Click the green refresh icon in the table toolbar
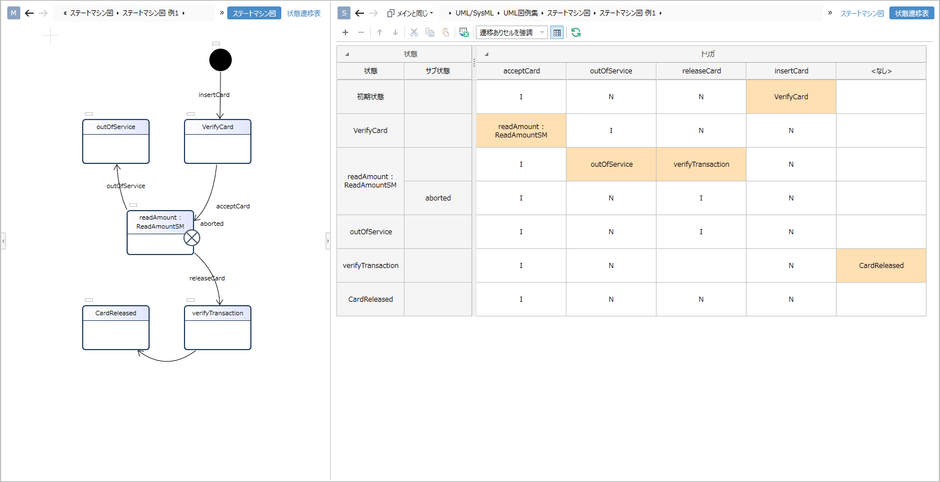Viewport: 940px width, 482px height. click(576, 32)
